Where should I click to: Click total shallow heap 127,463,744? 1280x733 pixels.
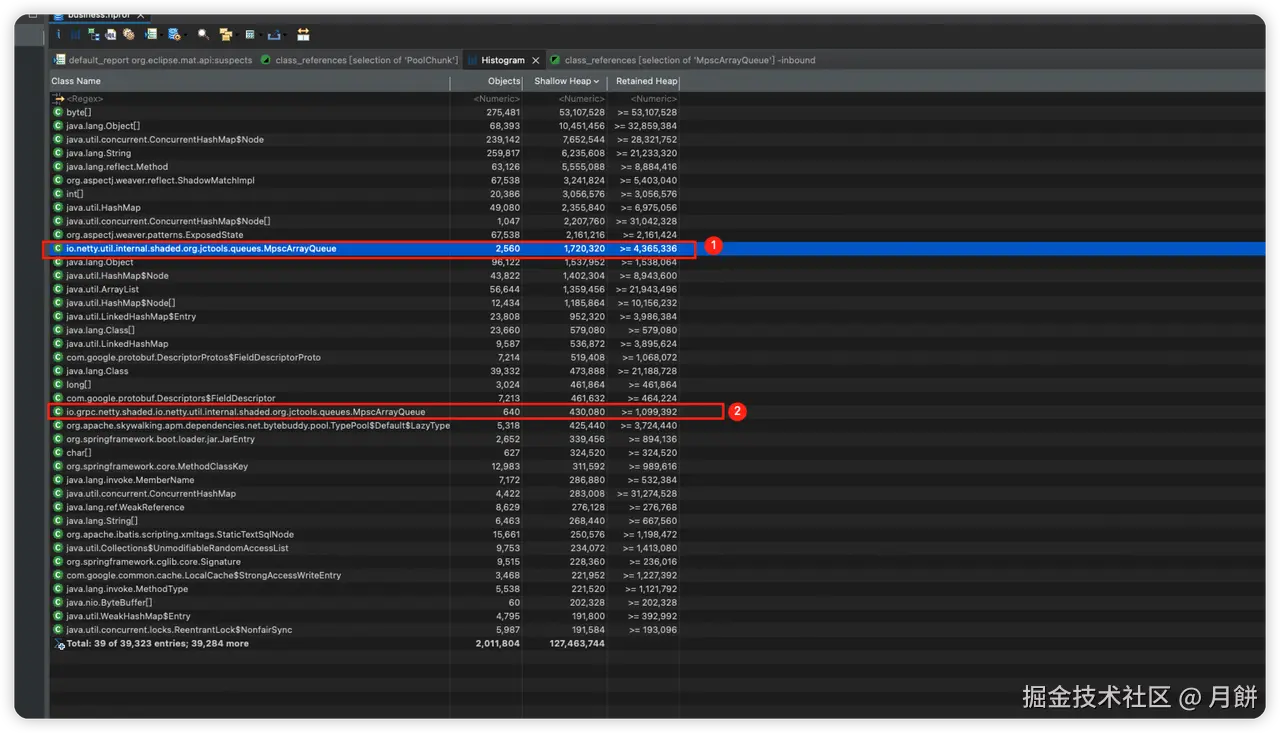(x=578, y=644)
